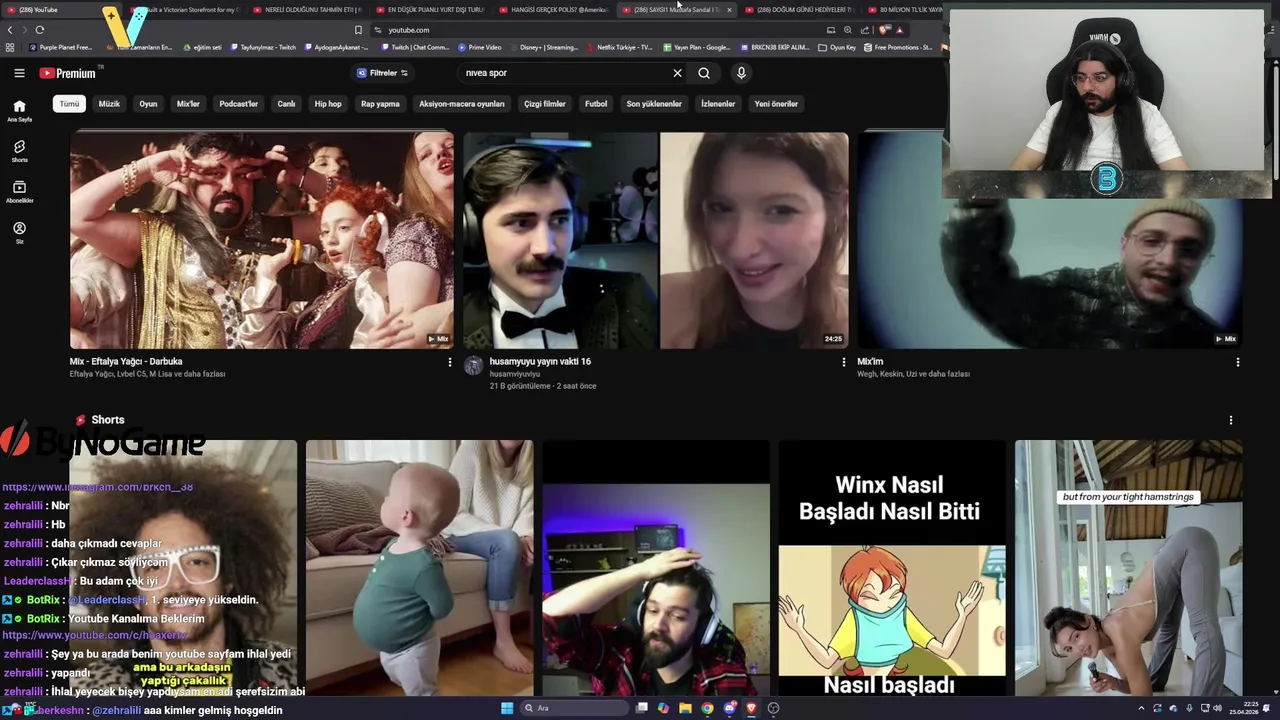Open the Windows Start menu
This screenshot has width=1280, height=720.
coord(507,708)
